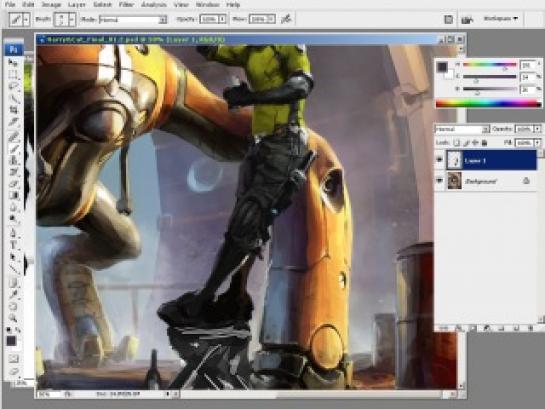Click the zoom percentage field in status bar
Viewport: 545px width, 409px height.
[x=48, y=394]
